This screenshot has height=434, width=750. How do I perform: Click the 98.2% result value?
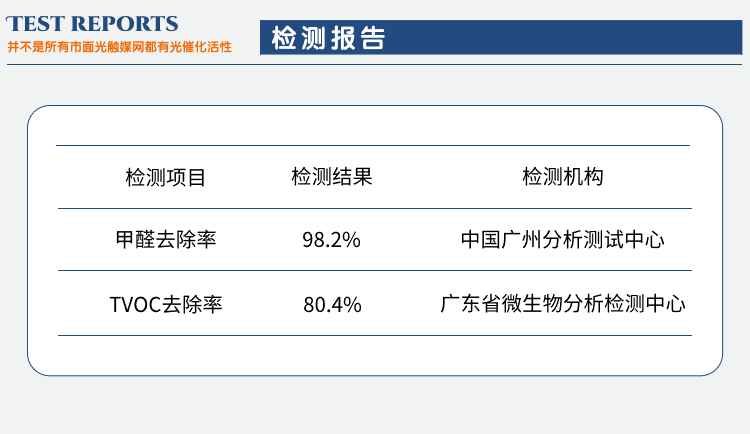pyautogui.click(x=331, y=241)
